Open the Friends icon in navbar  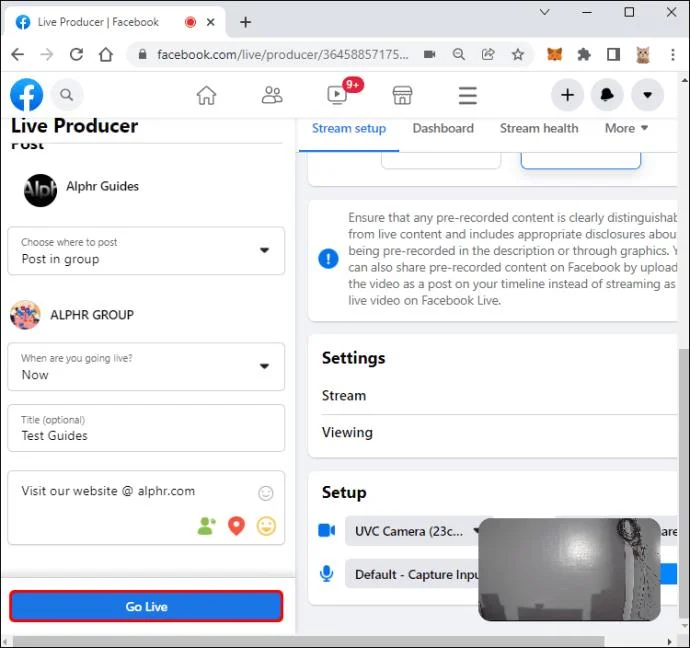[x=272, y=95]
